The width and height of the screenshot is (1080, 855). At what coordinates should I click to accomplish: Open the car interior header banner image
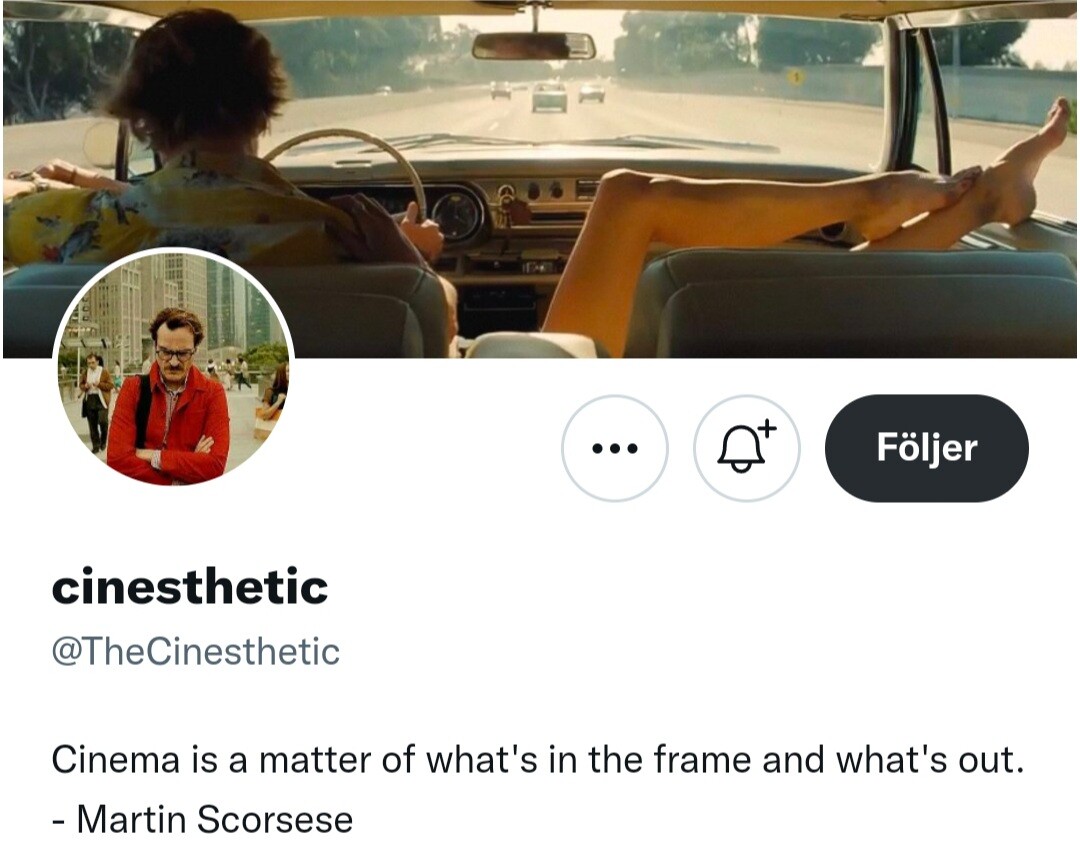(x=540, y=179)
